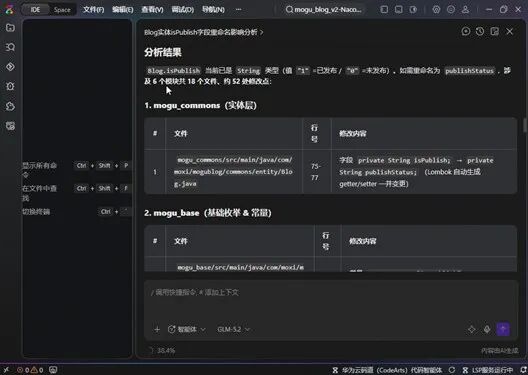Expand more menus with the ellipsis

(x=239, y=10)
